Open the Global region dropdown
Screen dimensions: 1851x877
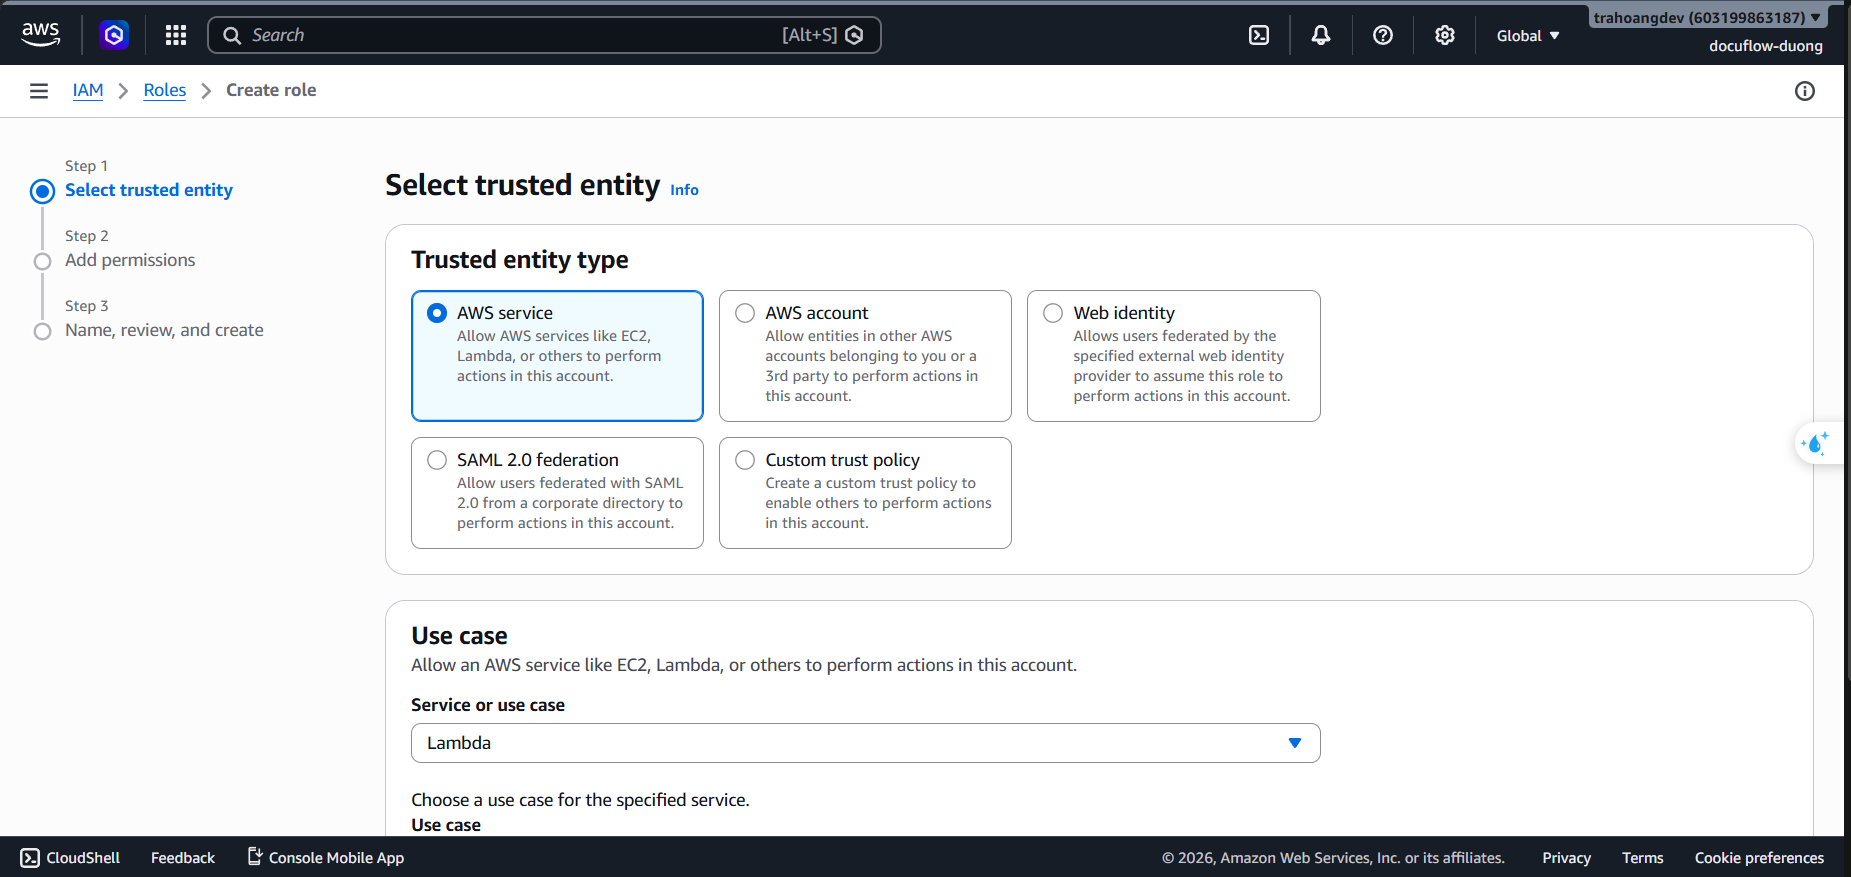click(x=1528, y=36)
